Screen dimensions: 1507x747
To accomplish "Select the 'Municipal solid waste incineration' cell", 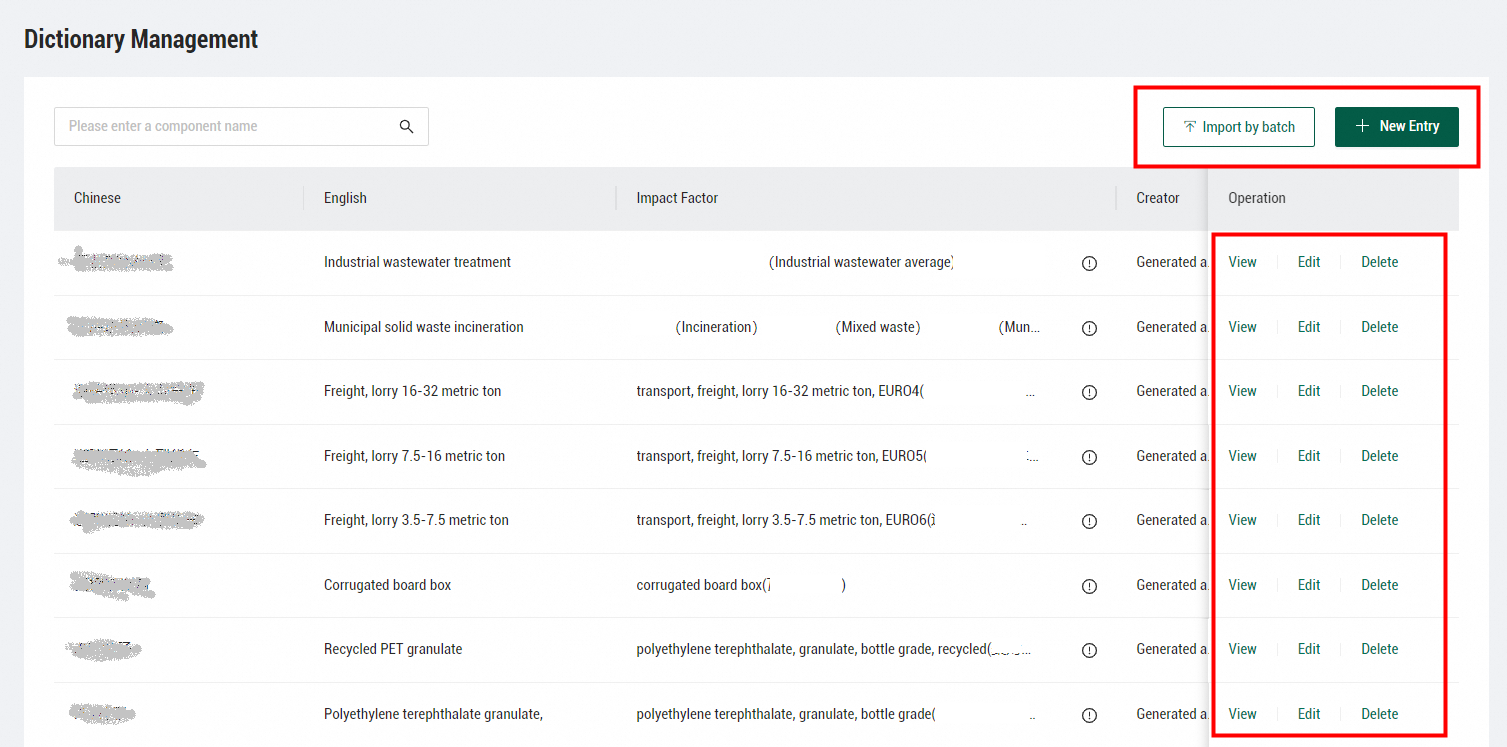I will 424,327.
